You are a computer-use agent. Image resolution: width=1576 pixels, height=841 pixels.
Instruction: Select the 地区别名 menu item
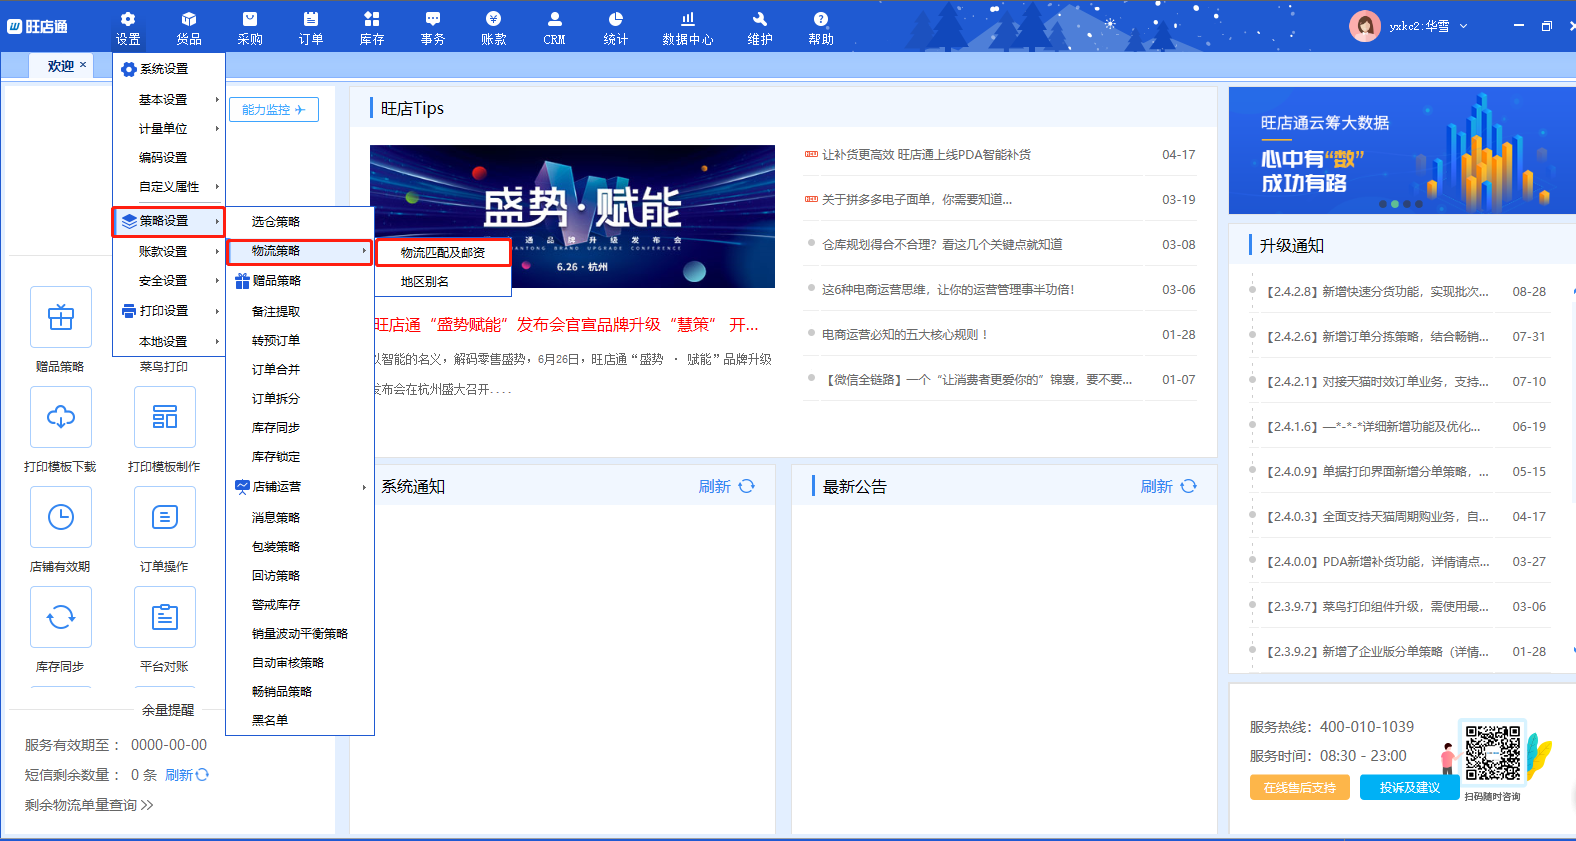(x=443, y=282)
